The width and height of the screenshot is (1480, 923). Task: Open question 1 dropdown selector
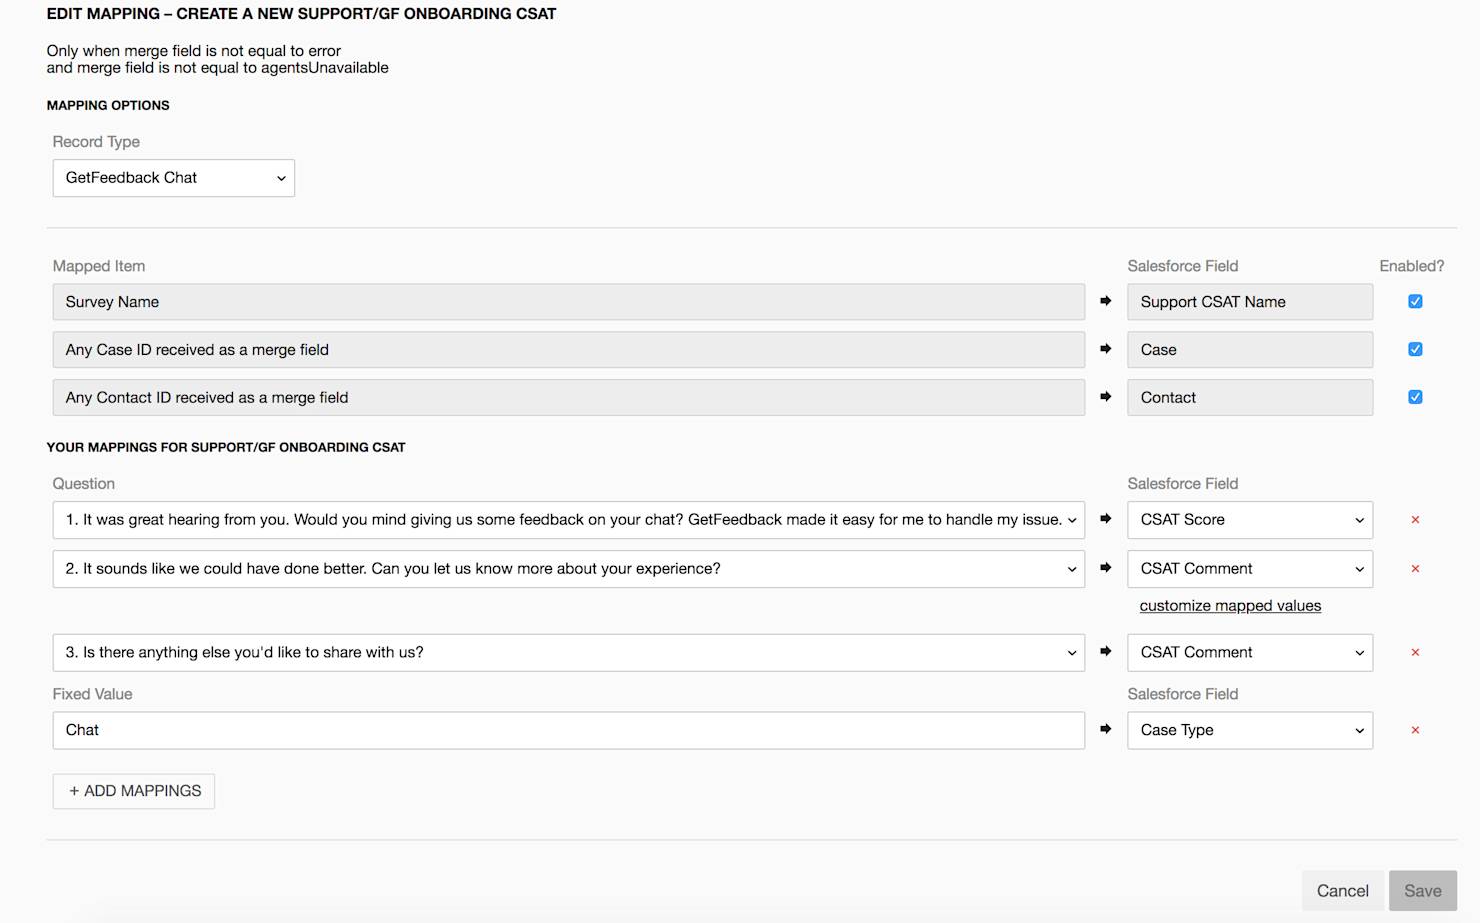click(568, 520)
